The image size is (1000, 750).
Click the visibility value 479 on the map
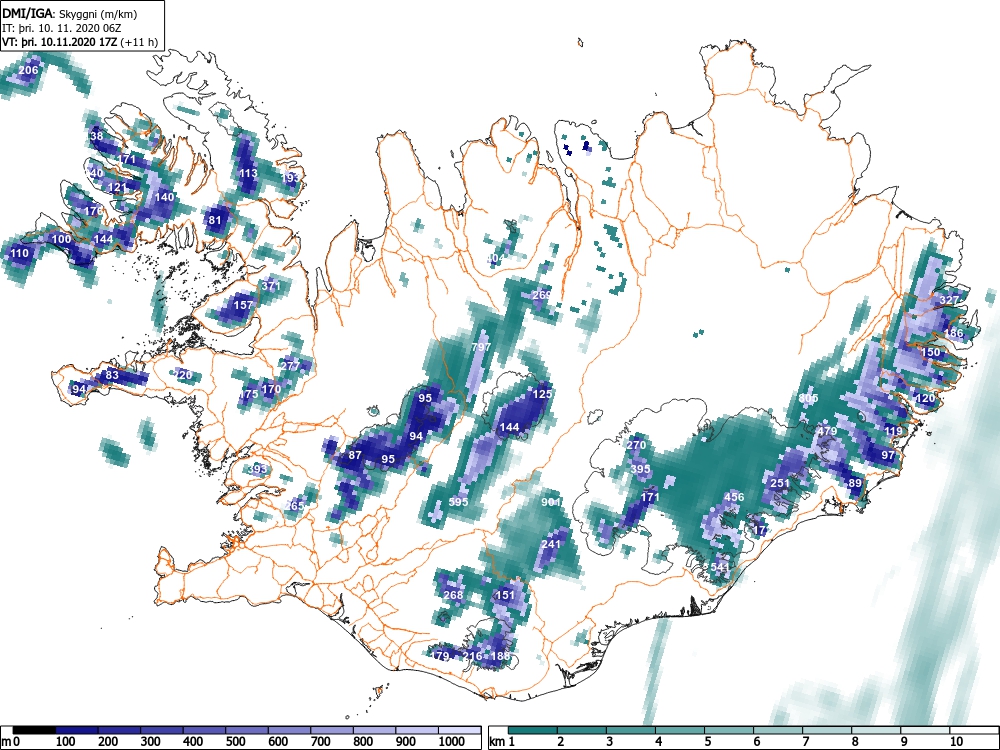827,431
